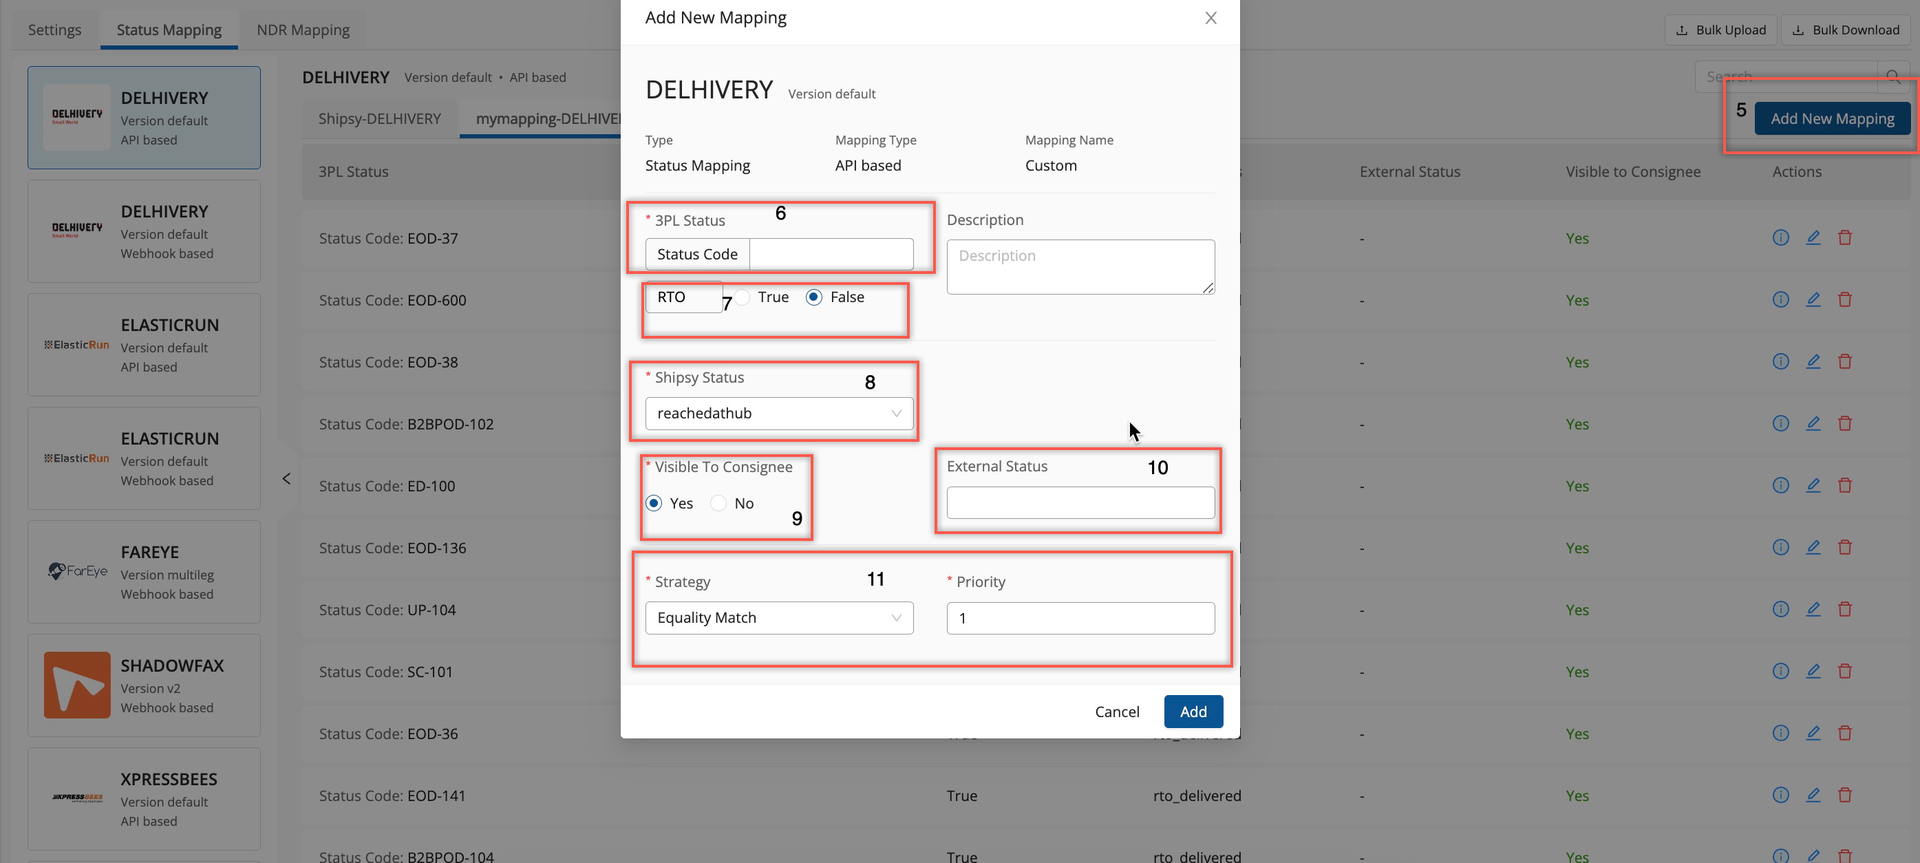The width and height of the screenshot is (1920, 863).
Task: Click the info icon for EOD-37 row
Action: (1780, 238)
